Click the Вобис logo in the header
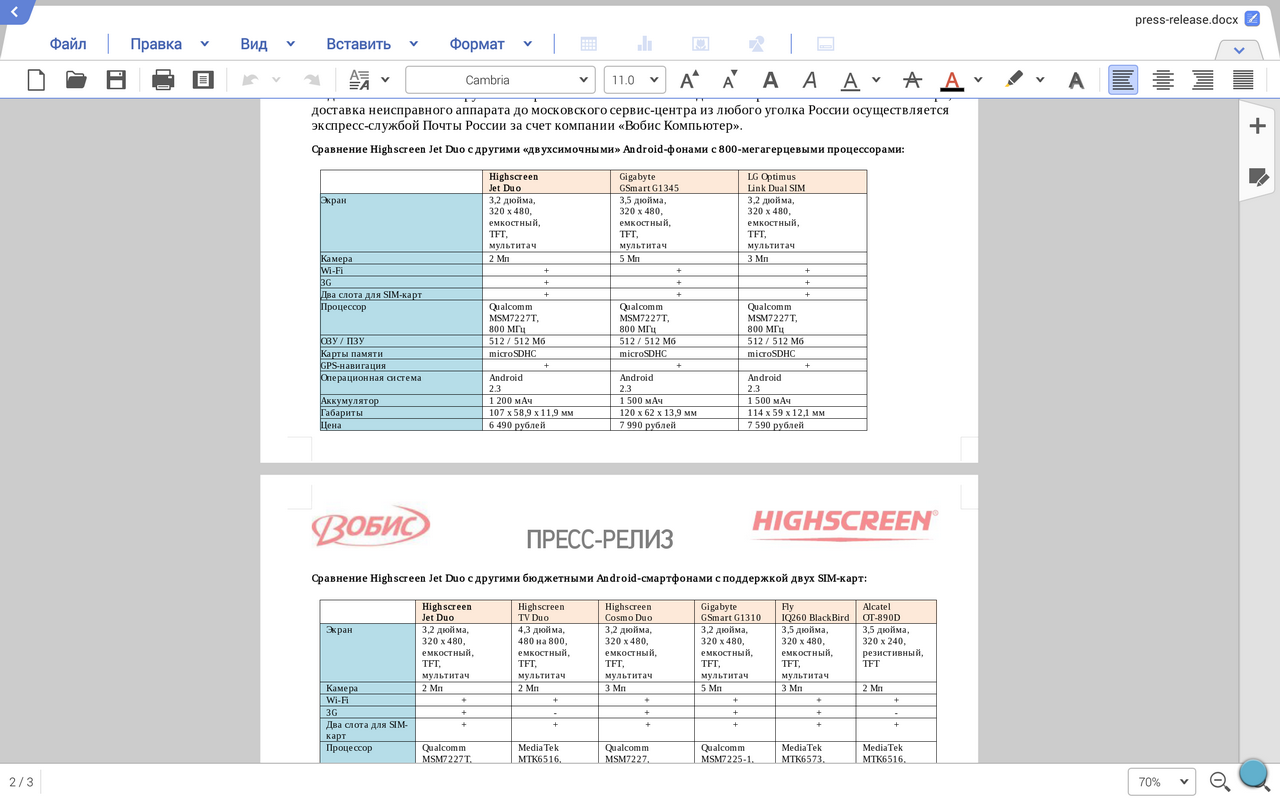 [370, 525]
